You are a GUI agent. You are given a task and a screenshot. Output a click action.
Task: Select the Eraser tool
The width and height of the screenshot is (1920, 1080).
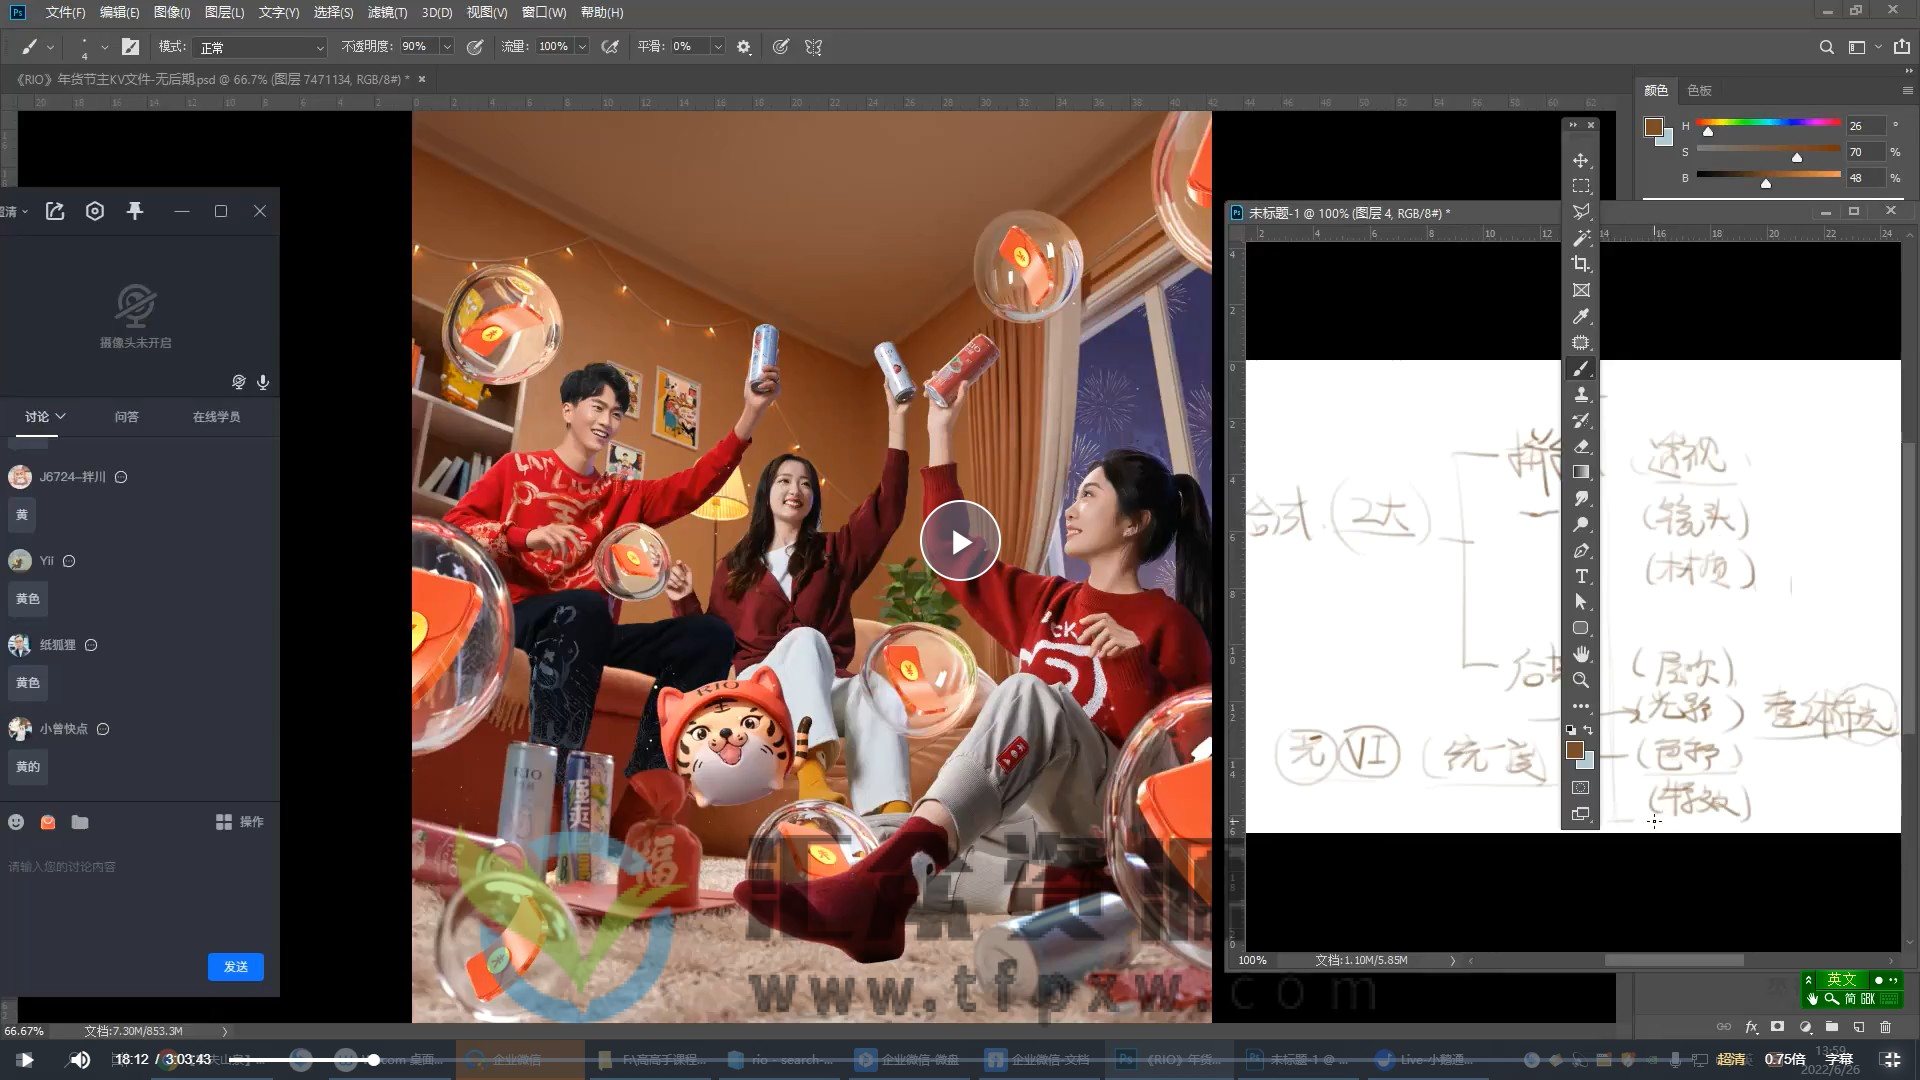(x=1580, y=447)
